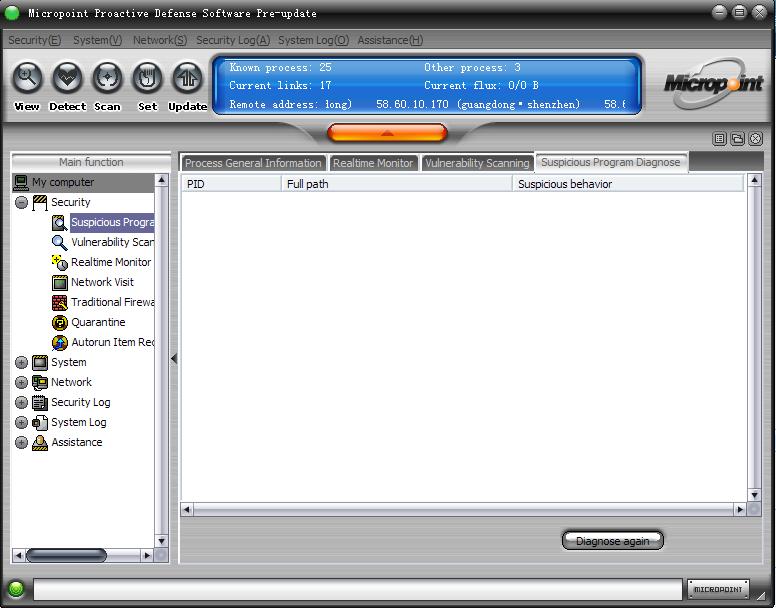Open the Assistance(H) menu
This screenshot has width=776, height=608.
(x=390, y=40)
